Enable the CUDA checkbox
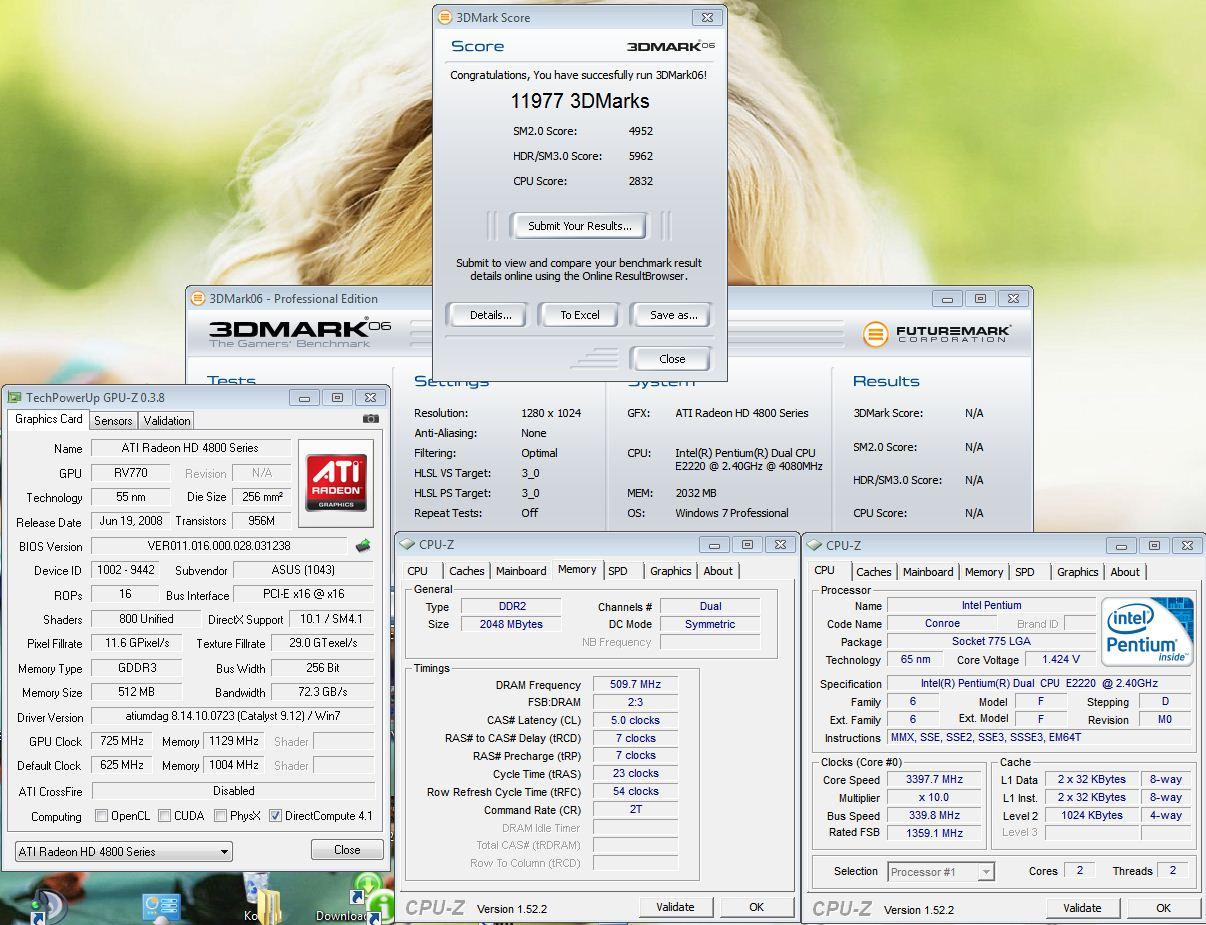 point(164,816)
